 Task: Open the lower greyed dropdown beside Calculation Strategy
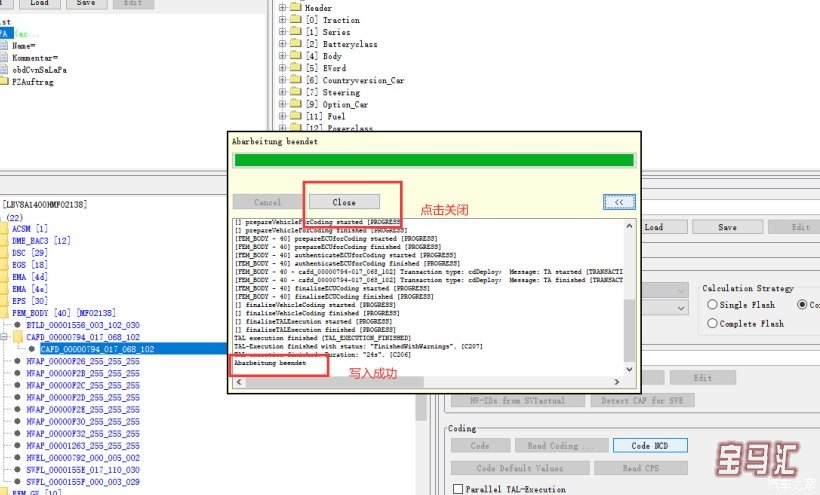point(681,308)
